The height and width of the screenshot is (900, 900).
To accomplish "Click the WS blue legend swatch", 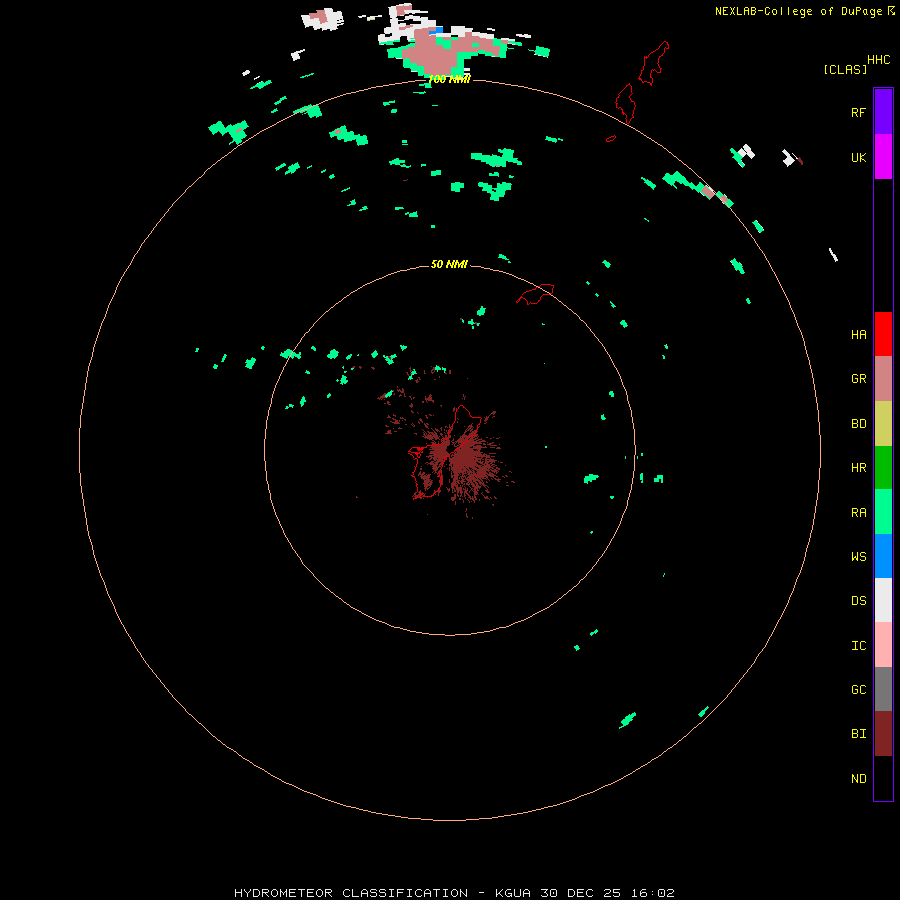I will pyautogui.click(x=883, y=556).
